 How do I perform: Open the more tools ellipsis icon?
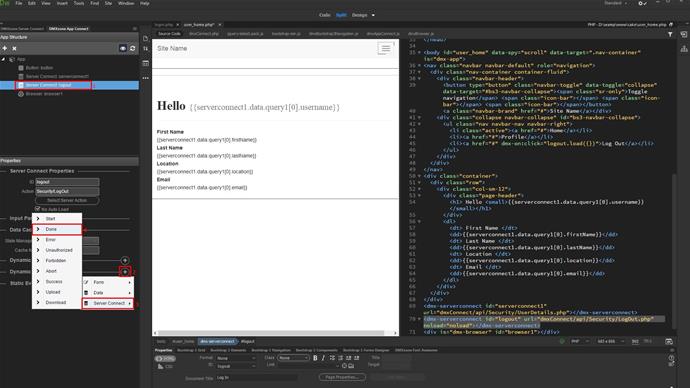[x=146, y=78]
